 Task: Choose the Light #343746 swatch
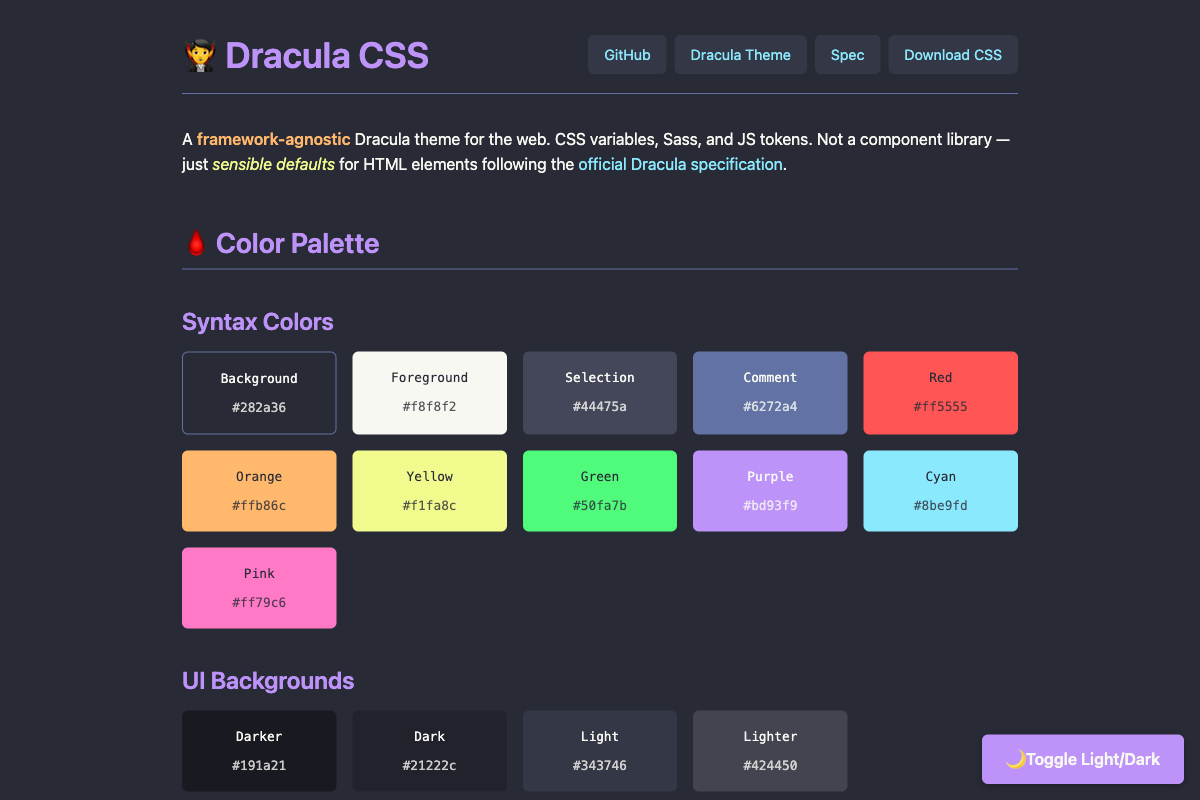click(600, 751)
